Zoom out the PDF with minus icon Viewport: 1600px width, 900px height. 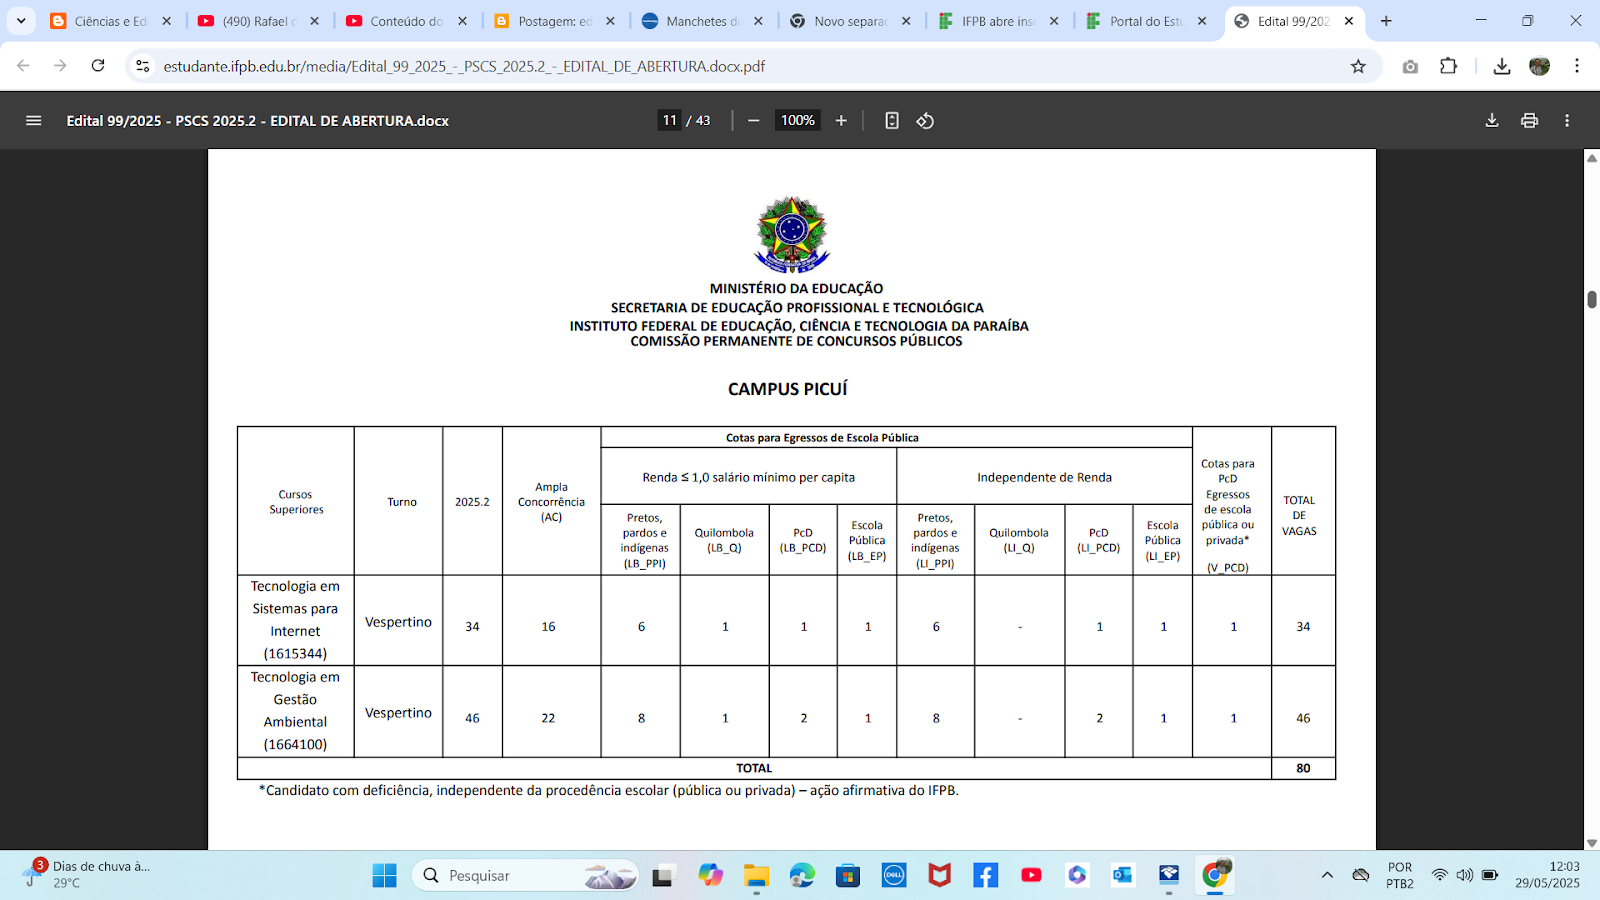tap(754, 120)
